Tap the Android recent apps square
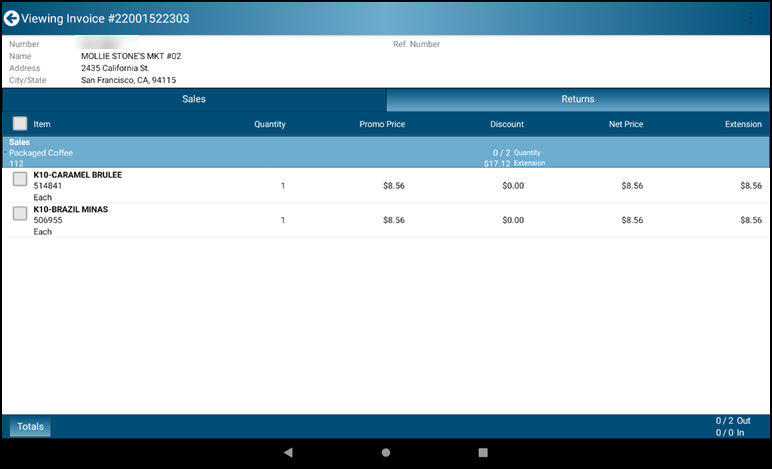The image size is (772, 469). coord(483,452)
